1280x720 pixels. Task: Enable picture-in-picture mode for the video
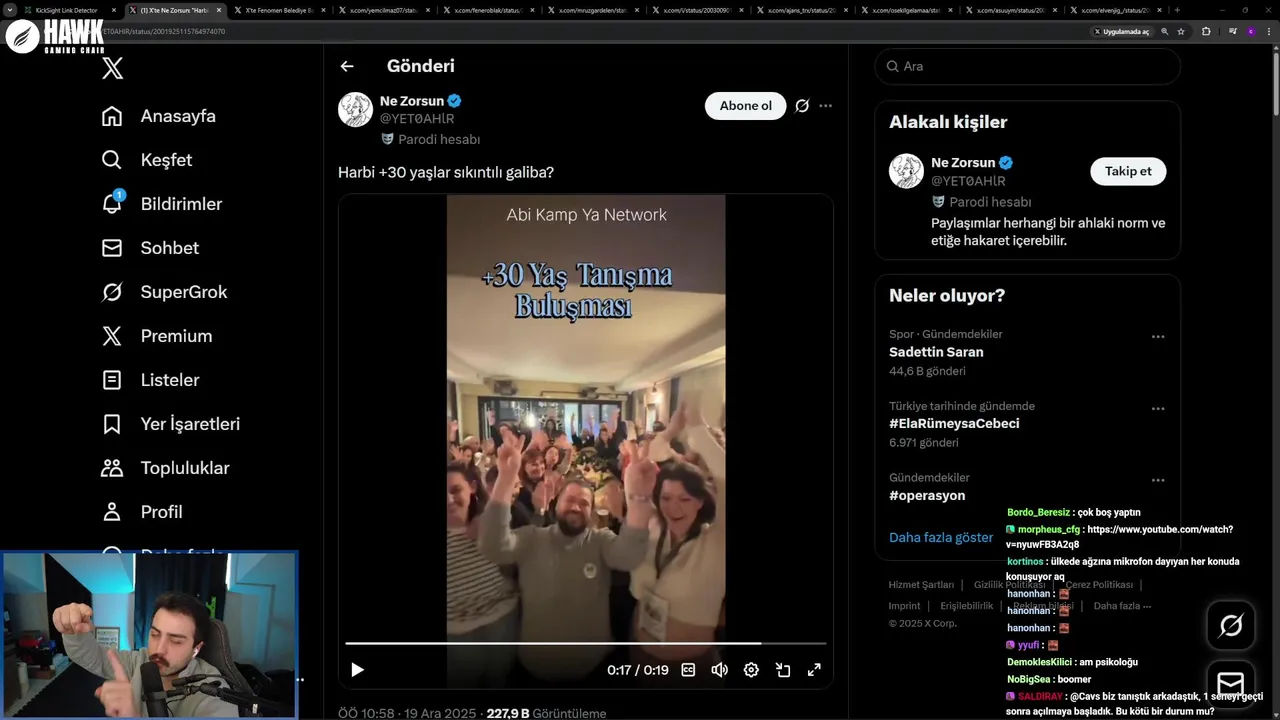click(783, 670)
